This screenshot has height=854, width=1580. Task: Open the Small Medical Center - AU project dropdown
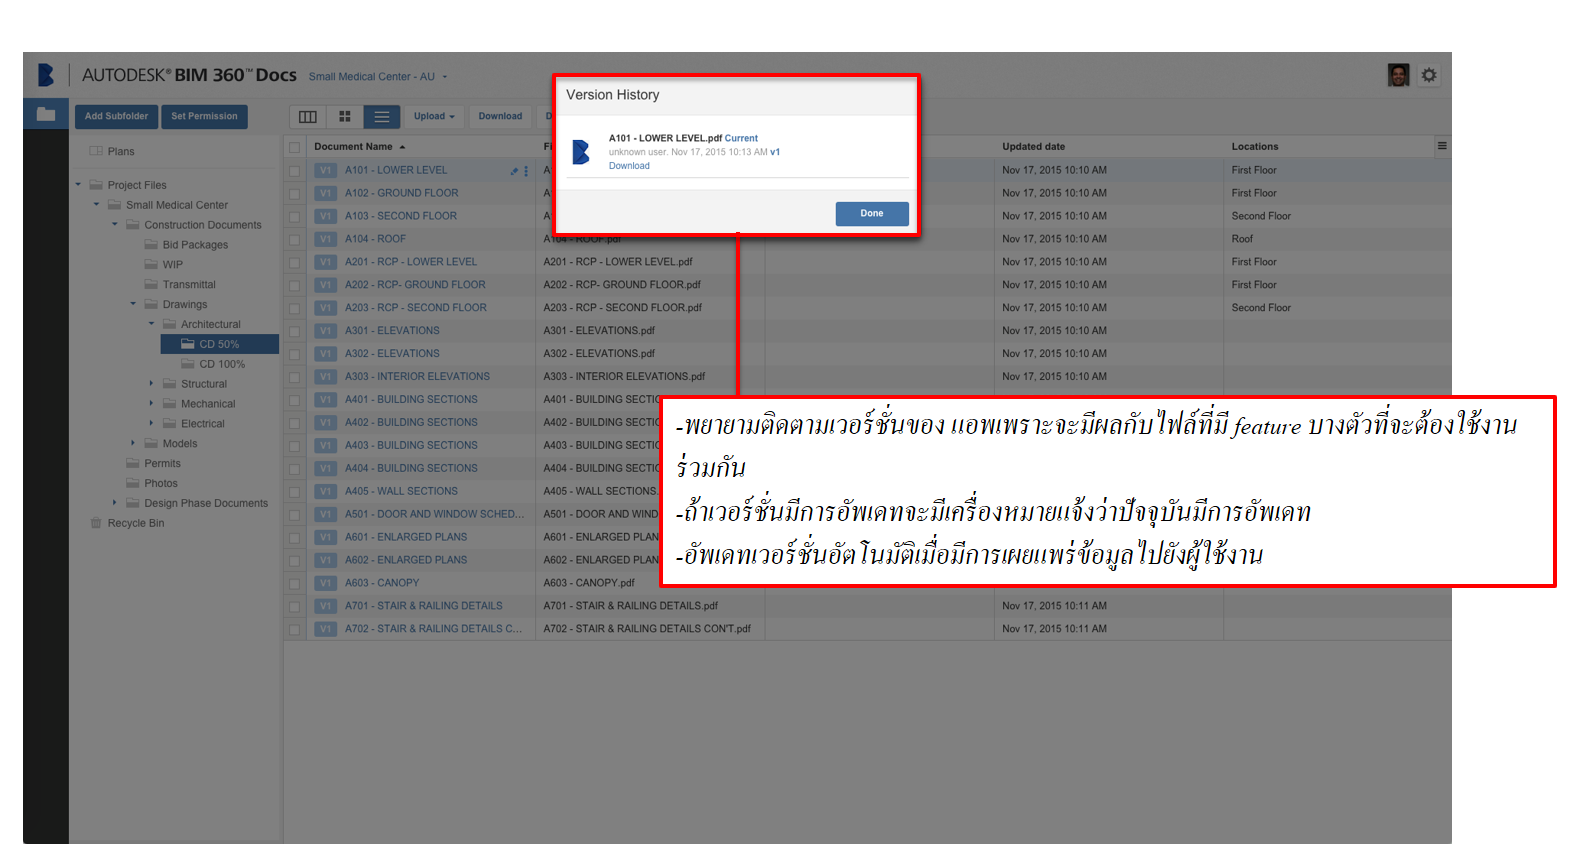point(378,76)
